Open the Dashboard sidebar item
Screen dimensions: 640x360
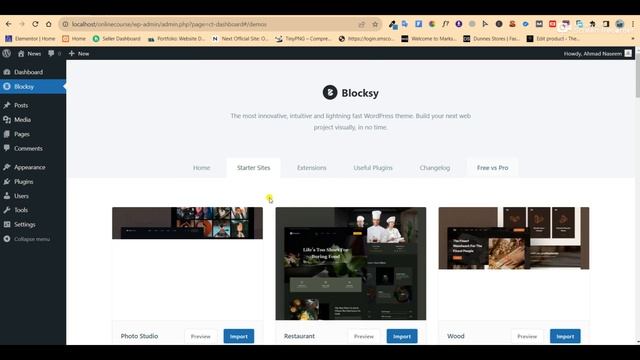coord(33,72)
